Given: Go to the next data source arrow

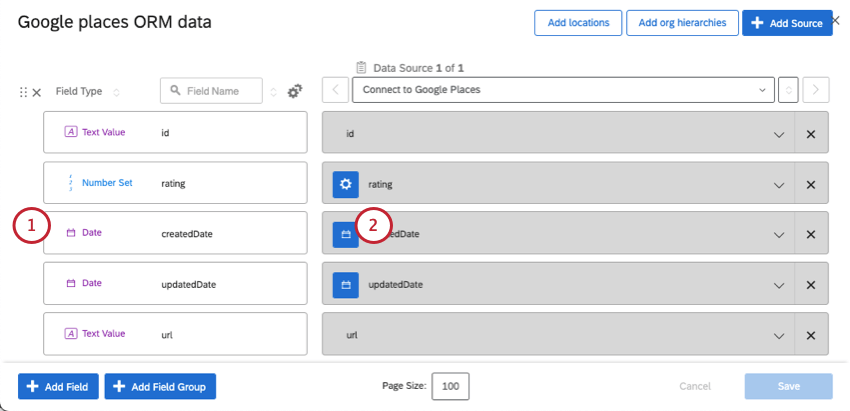Looking at the screenshot, I should tap(817, 90).
